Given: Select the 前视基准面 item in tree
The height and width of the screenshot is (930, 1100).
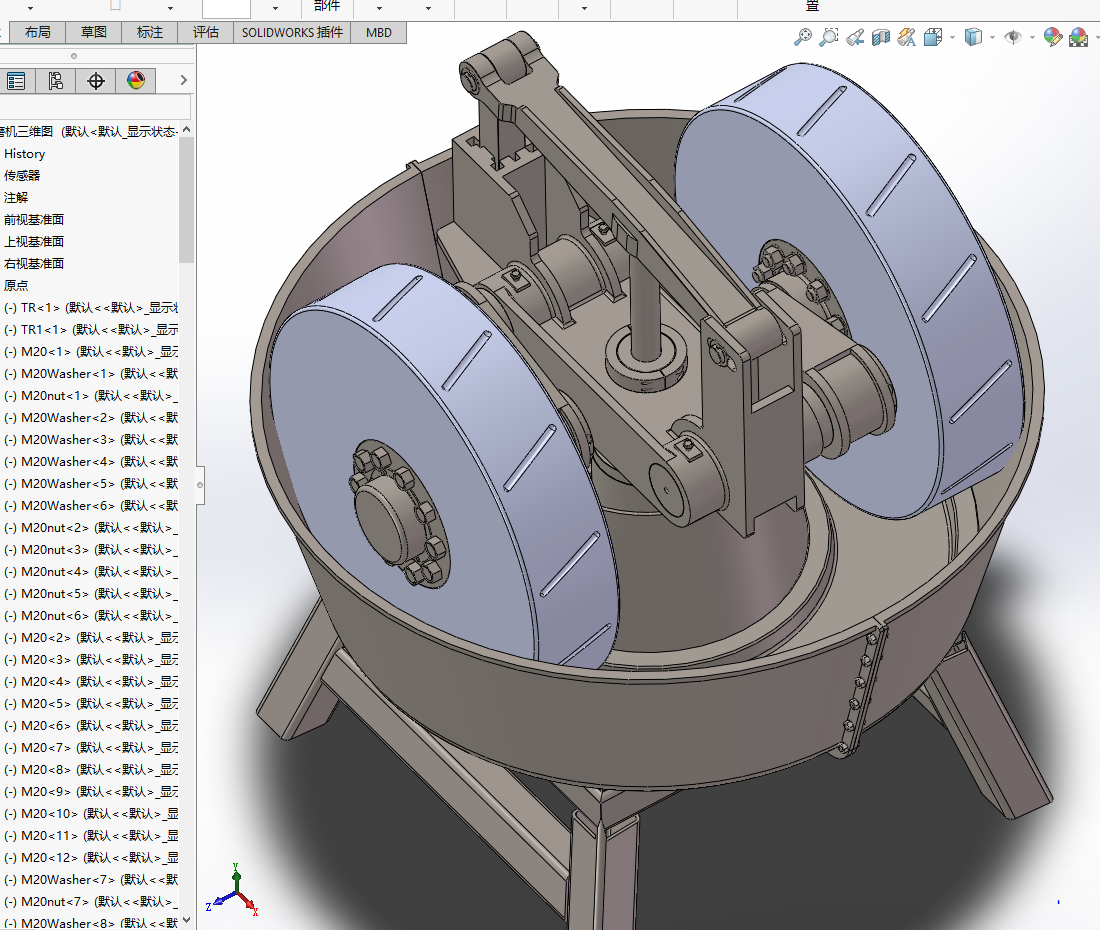Looking at the screenshot, I should pos(34,219).
